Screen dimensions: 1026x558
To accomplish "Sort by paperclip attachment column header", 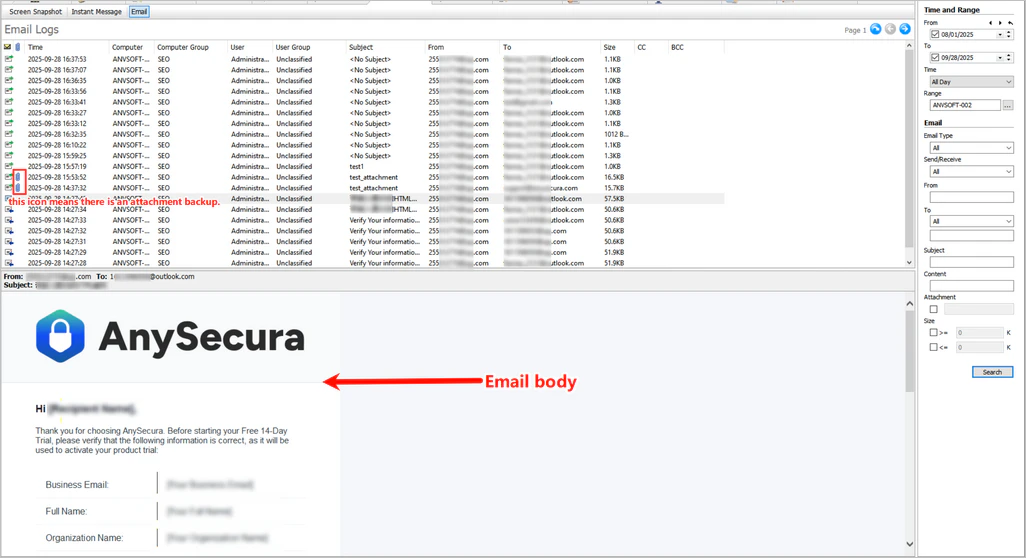I will [18, 47].
